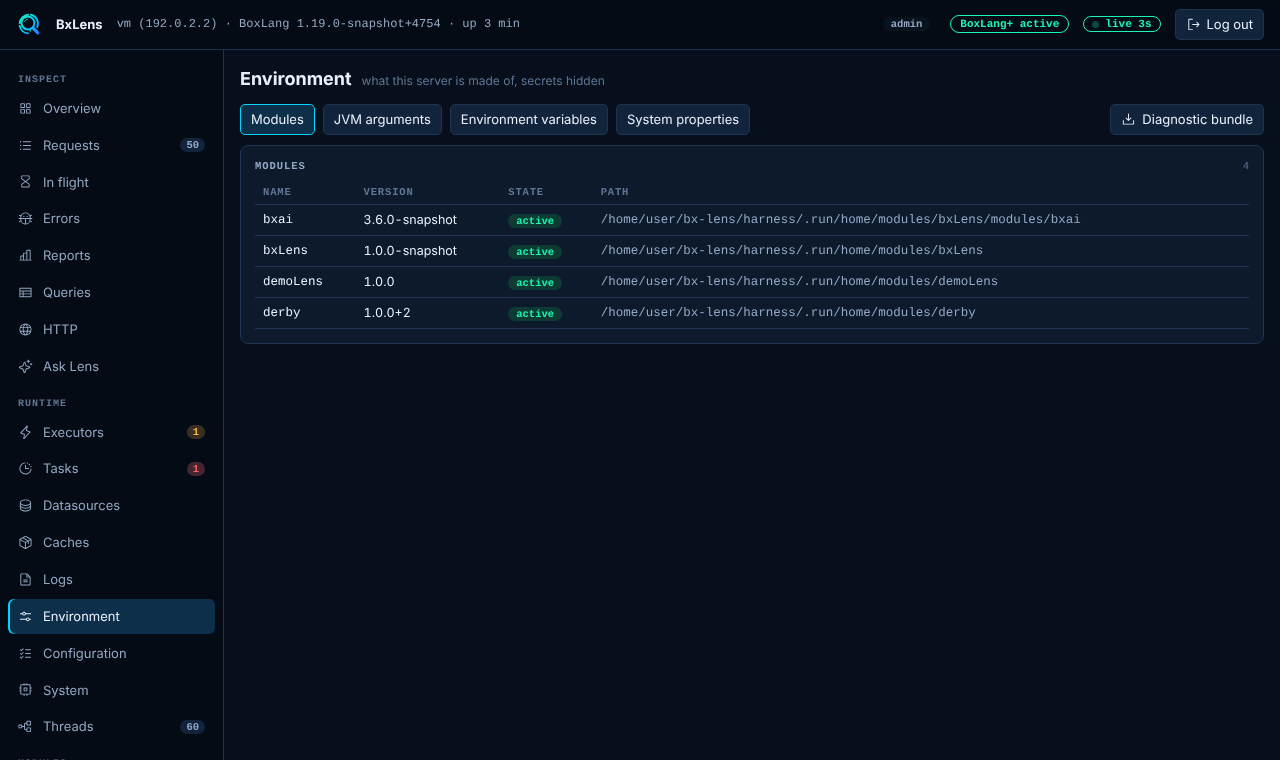
Task: Download the Diagnostic bundle
Action: click(x=1187, y=119)
